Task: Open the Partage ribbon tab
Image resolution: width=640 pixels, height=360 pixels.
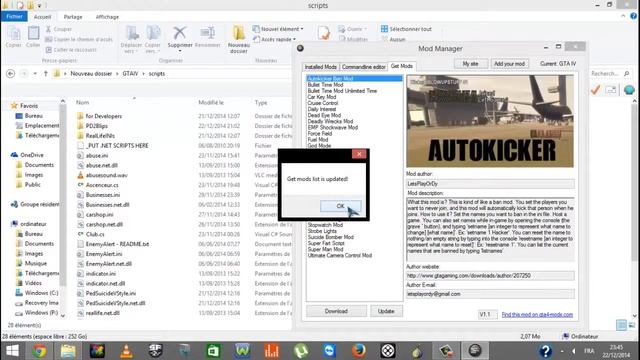Action: 73,17
